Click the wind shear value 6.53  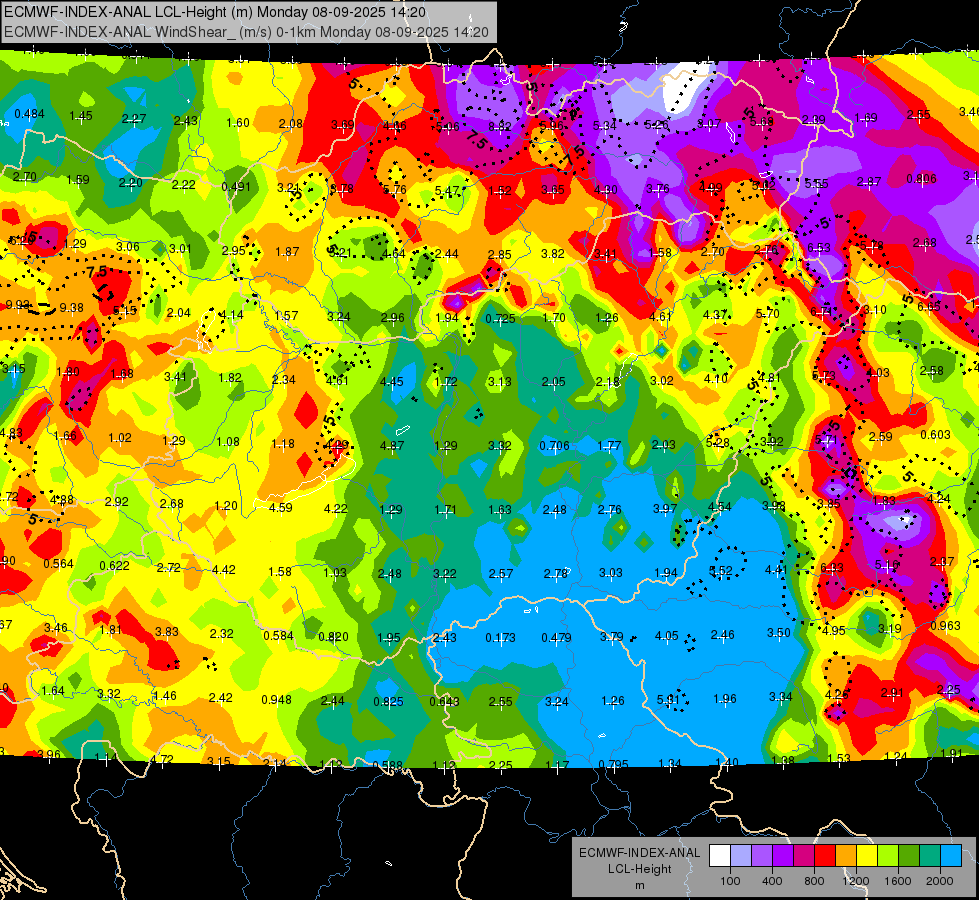pyautogui.click(x=819, y=248)
